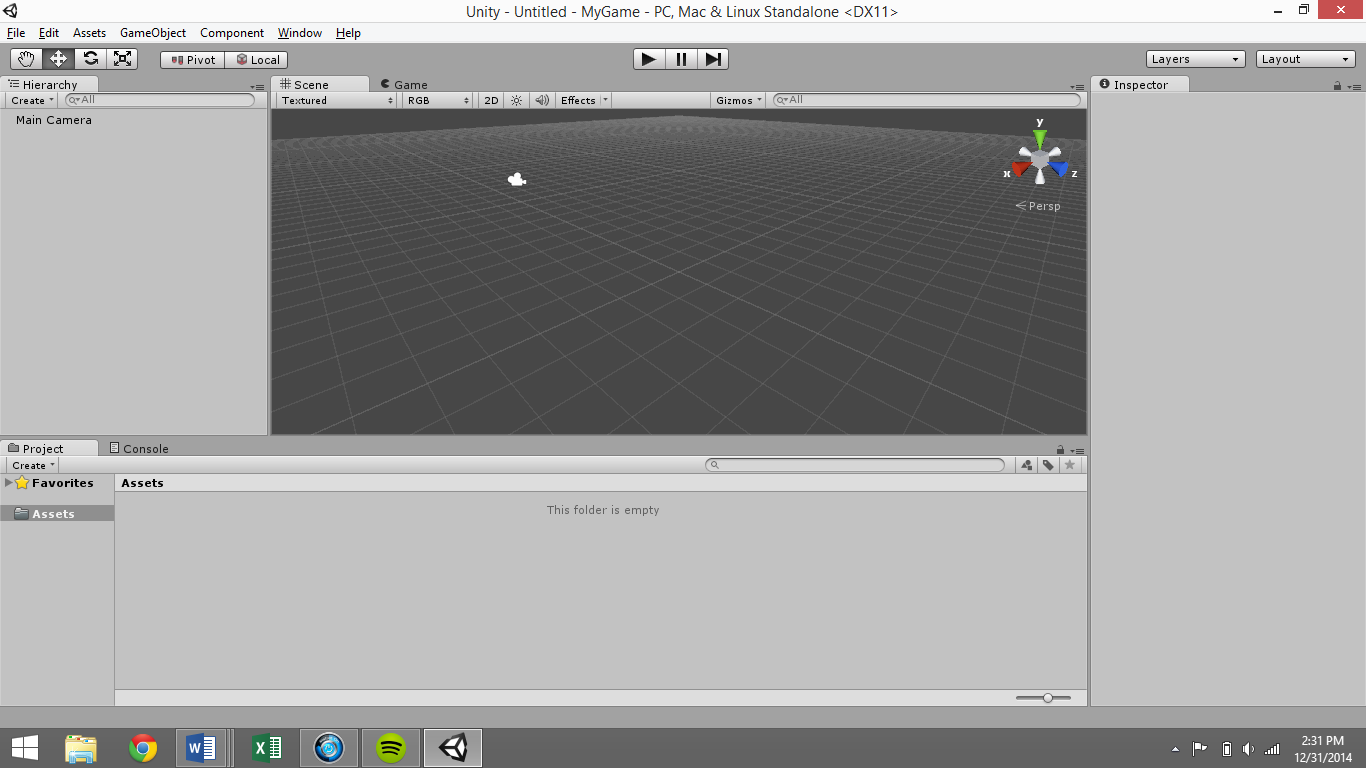Open Excel from the taskbar
The width and height of the screenshot is (1366, 768).
pyautogui.click(x=267, y=748)
